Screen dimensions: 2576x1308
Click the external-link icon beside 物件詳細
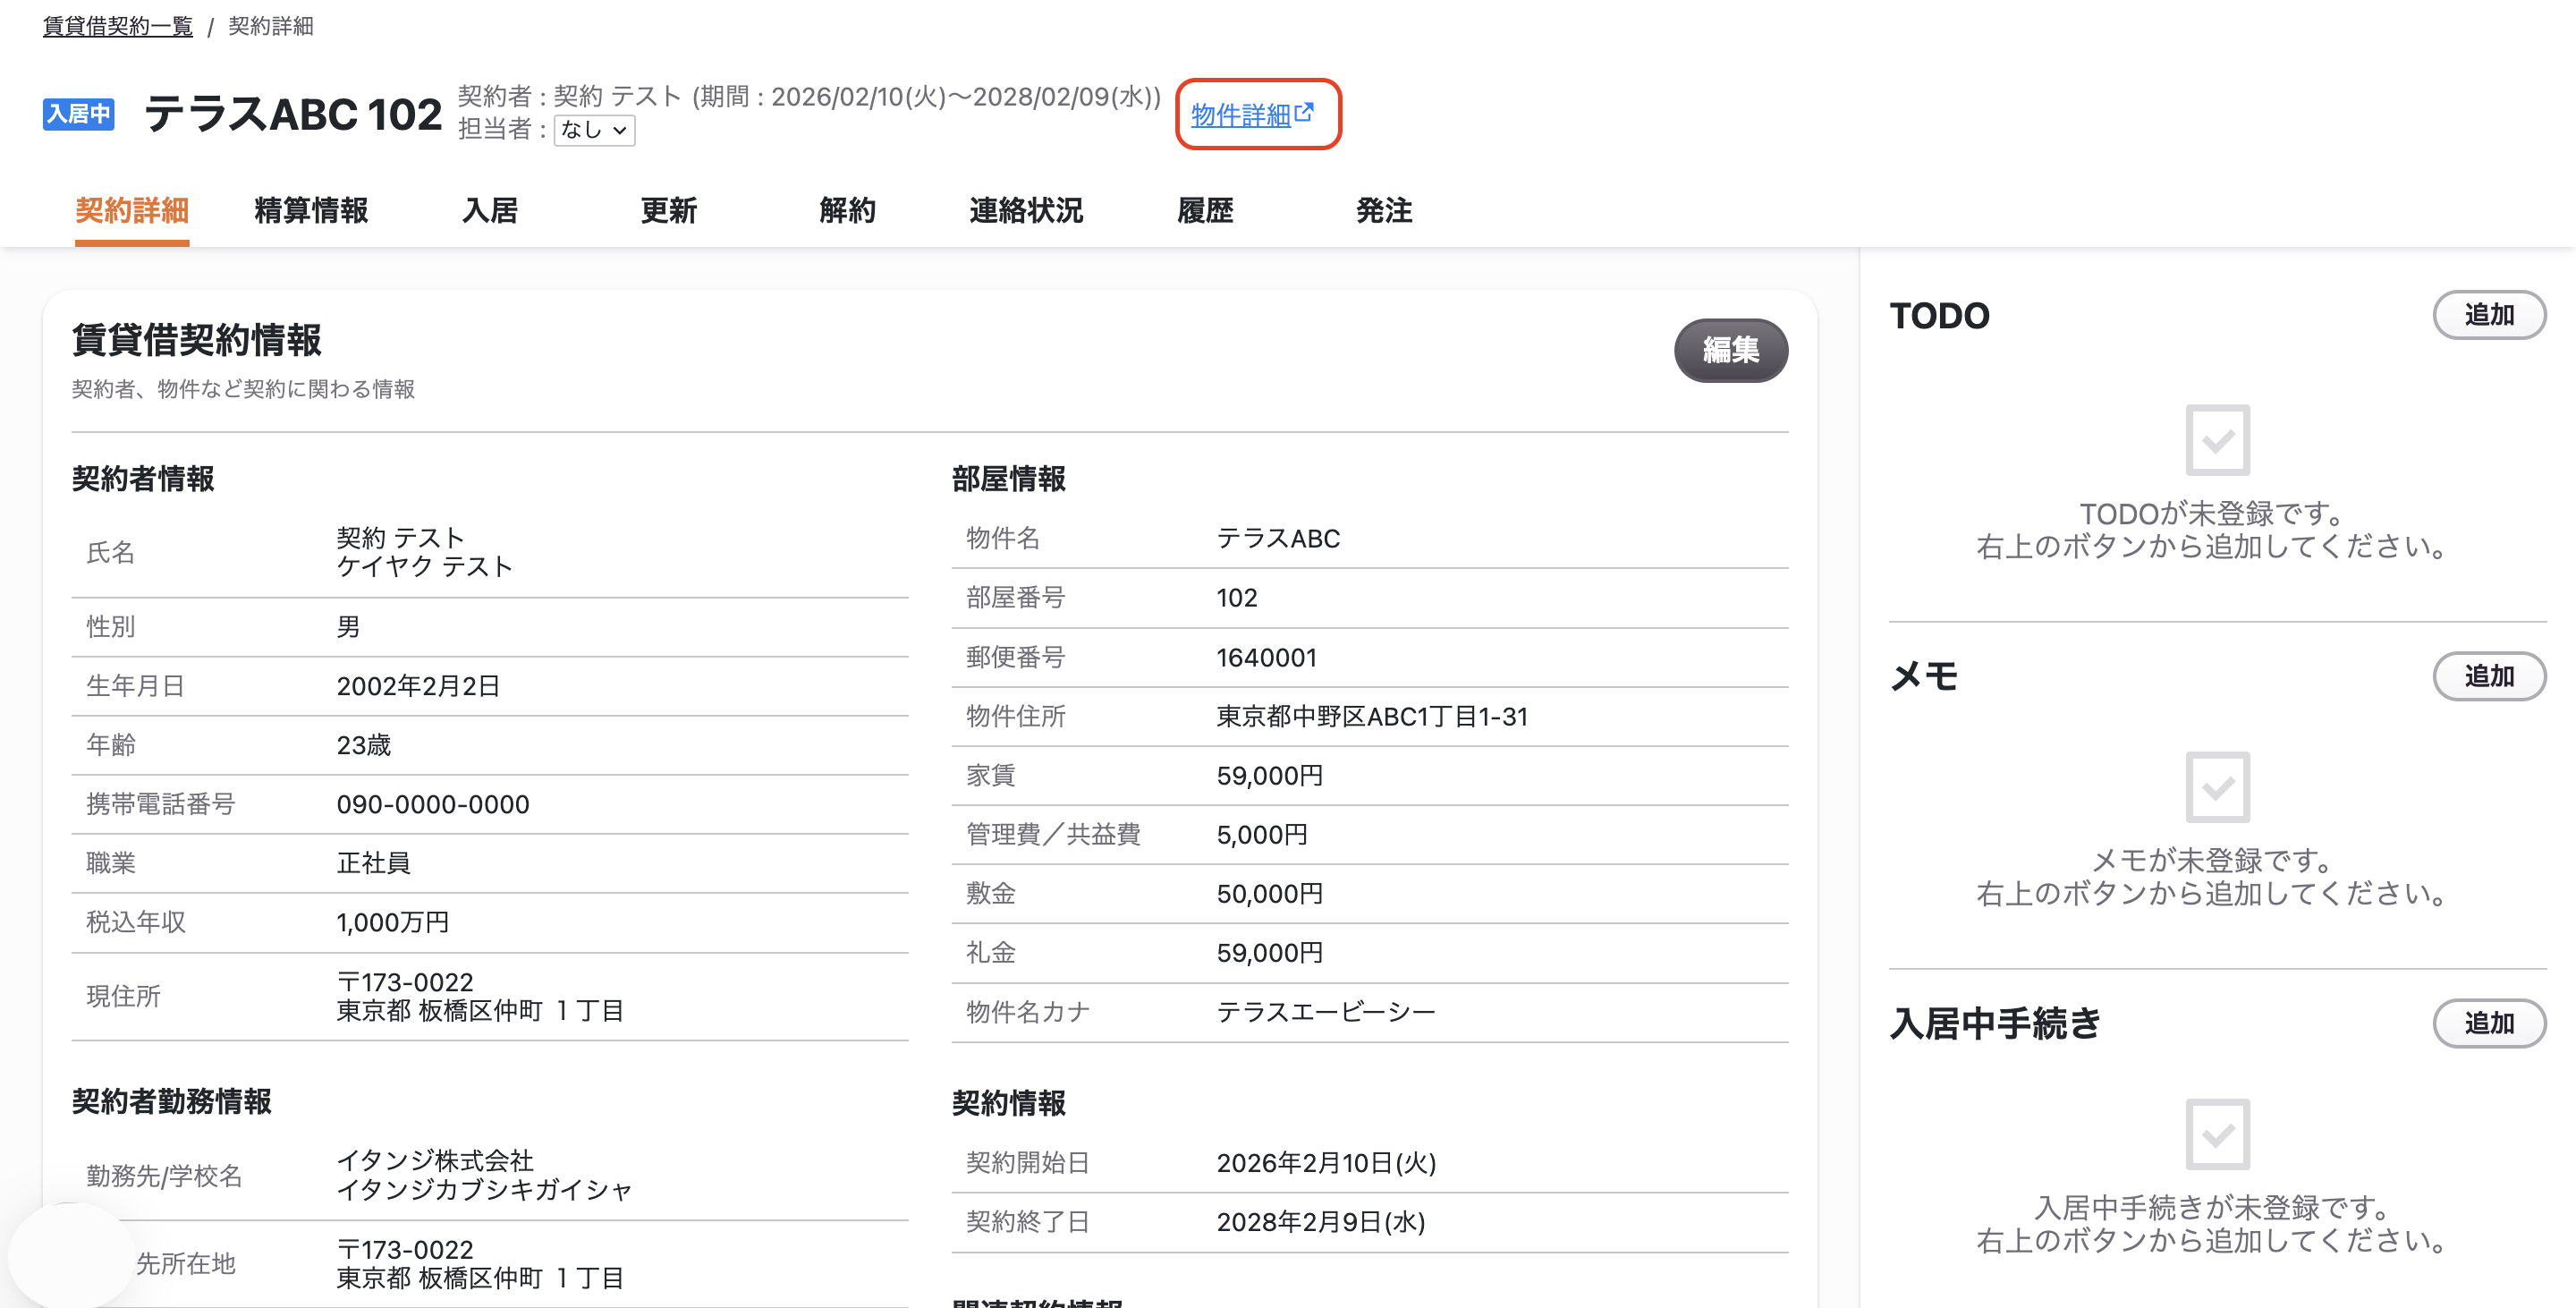click(x=1304, y=112)
